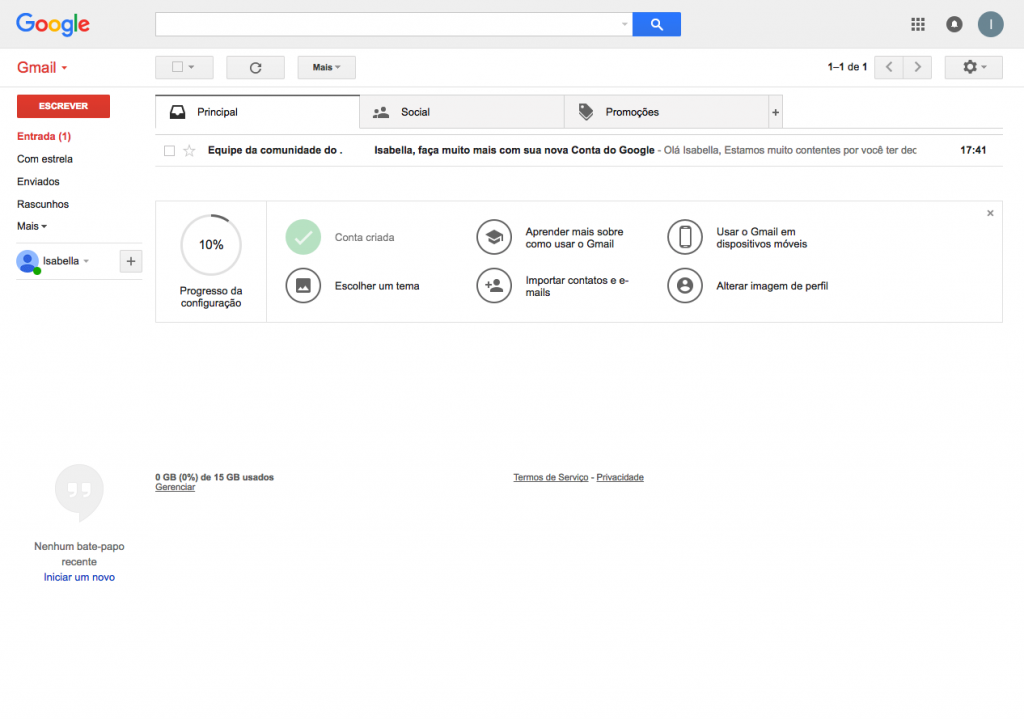Open Entrada (1) folder
This screenshot has height=719, width=1024.
[x=44, y=136]
